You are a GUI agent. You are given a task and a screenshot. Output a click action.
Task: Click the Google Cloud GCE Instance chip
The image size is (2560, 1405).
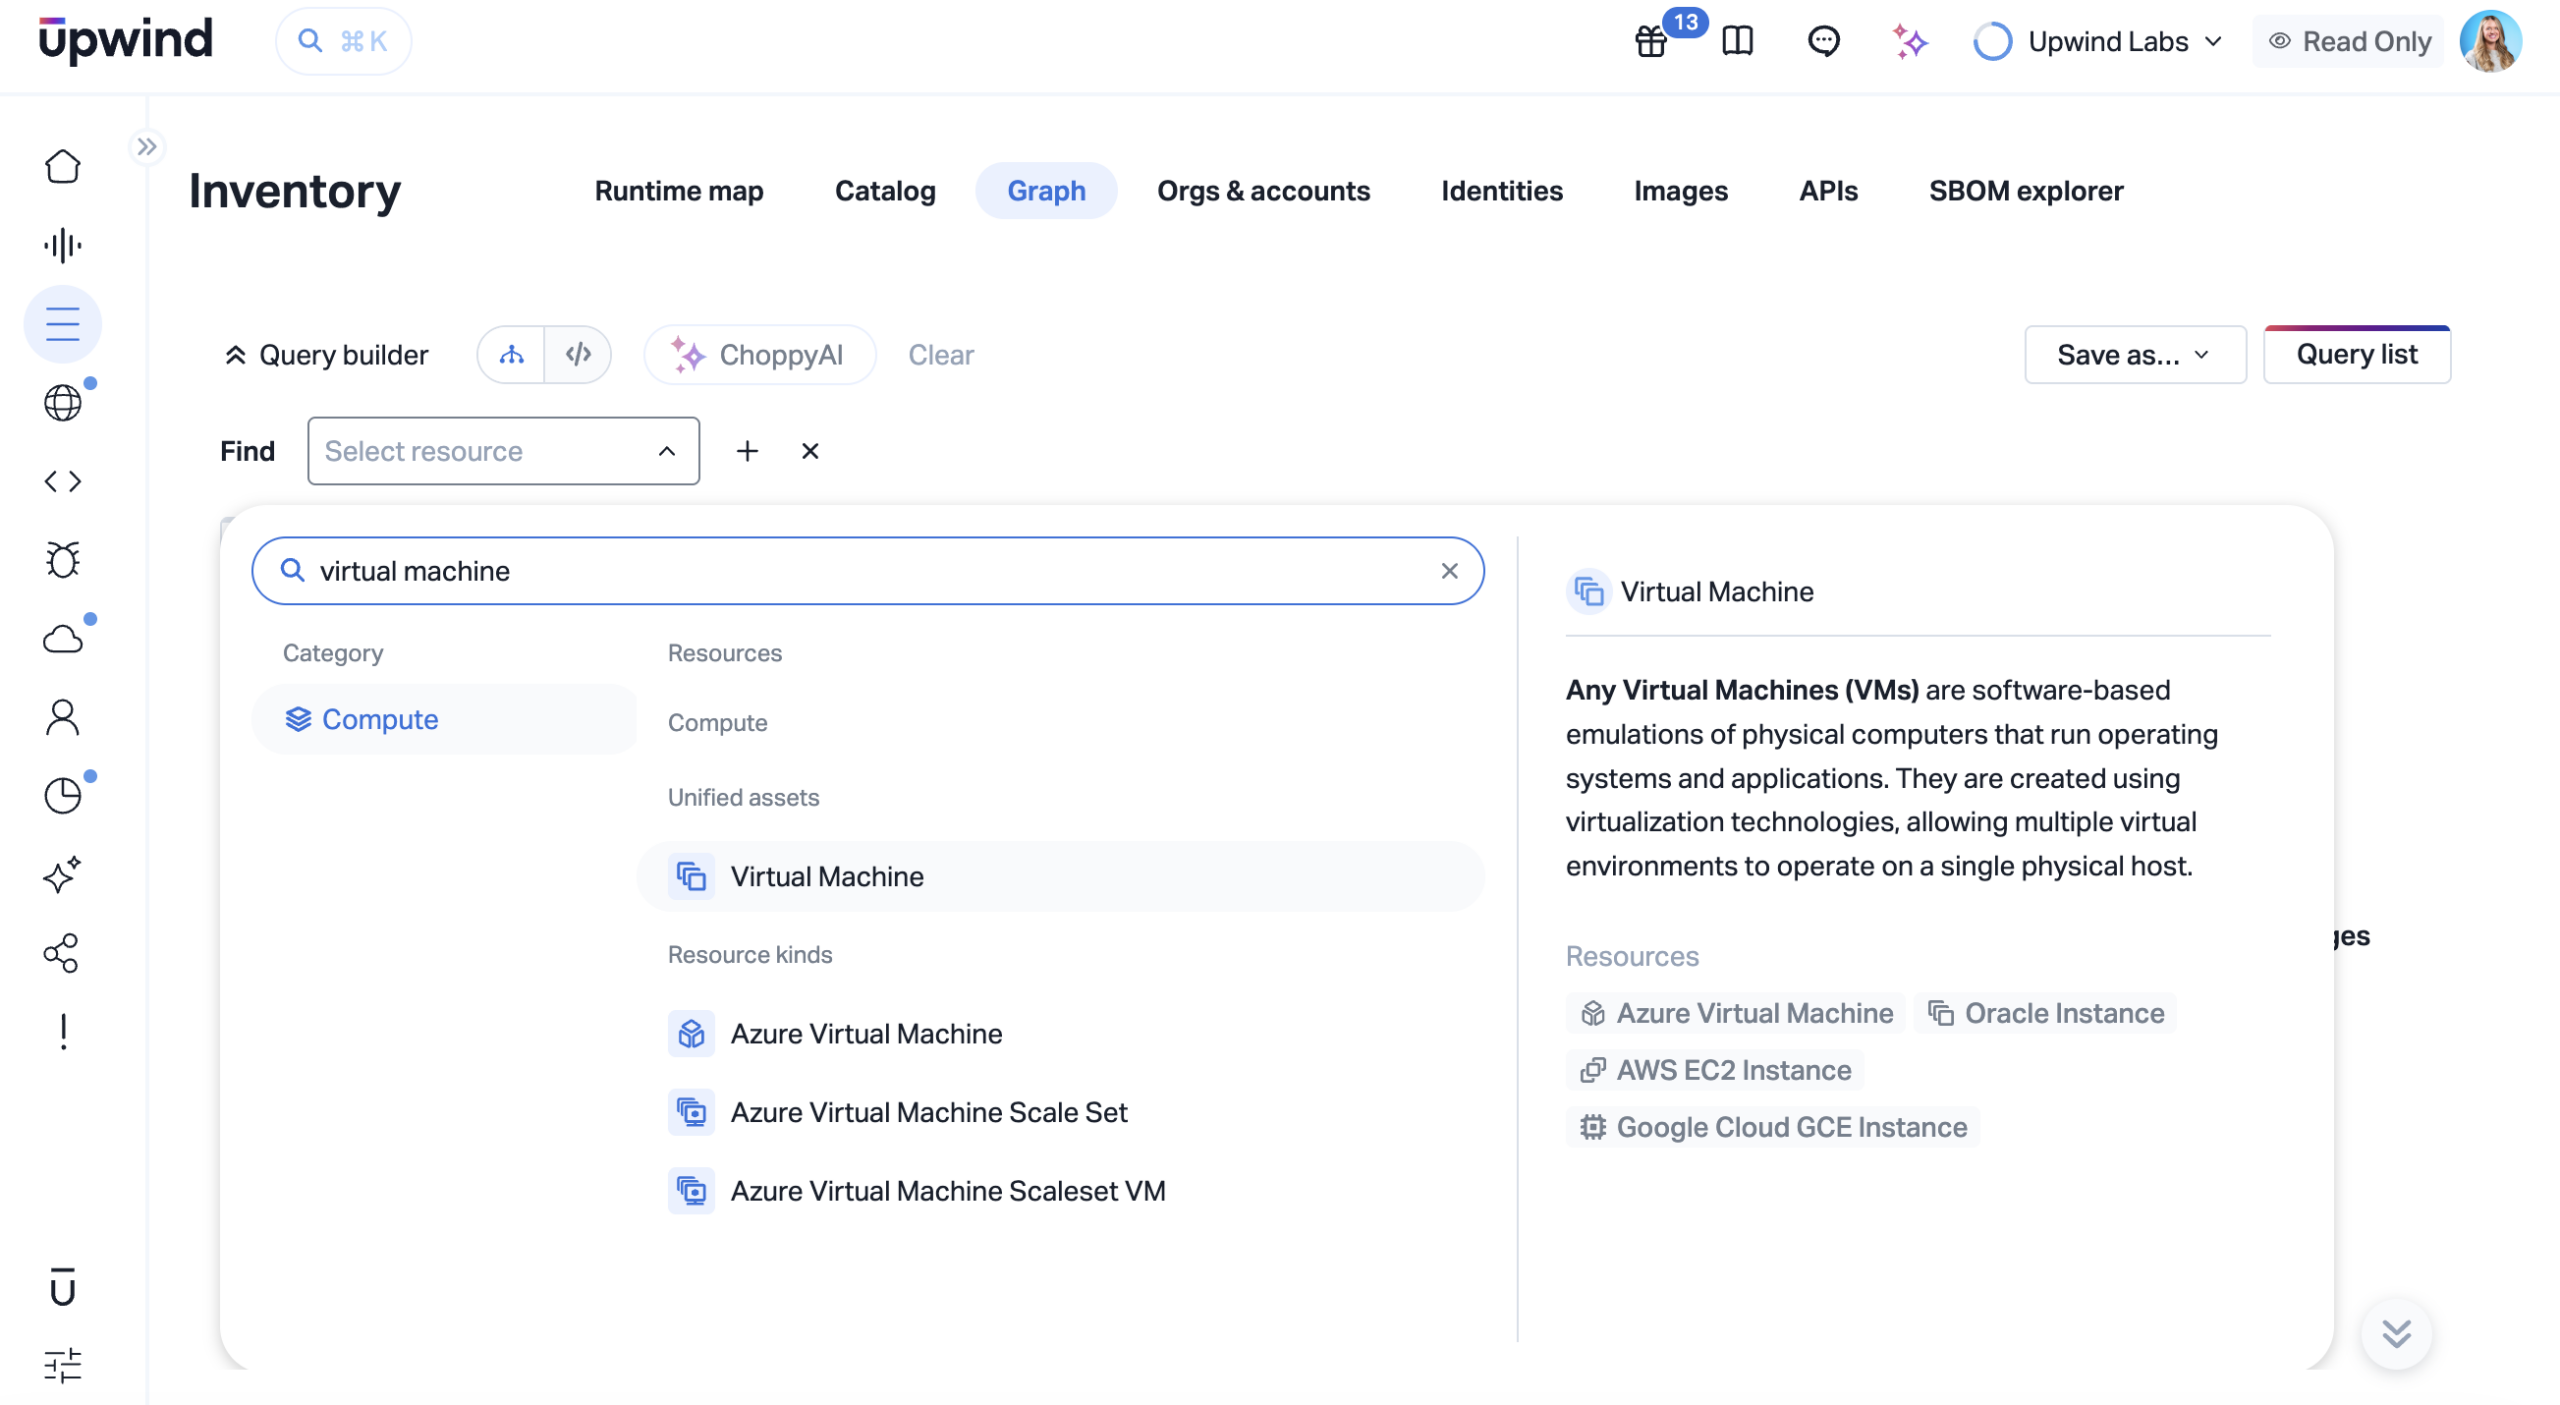1772,1127
